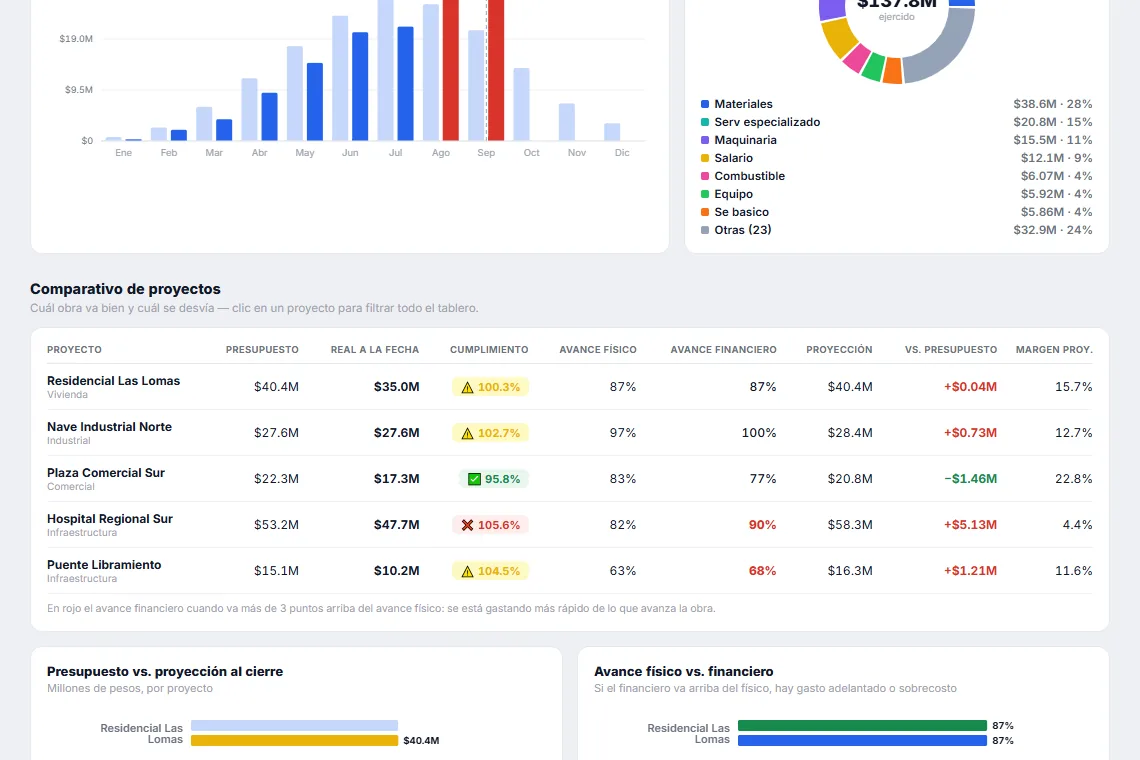Click the gray Otras (23) legend swatch
The height and width of the screenshot is (760, 1140).
click(x=705, y=230)
